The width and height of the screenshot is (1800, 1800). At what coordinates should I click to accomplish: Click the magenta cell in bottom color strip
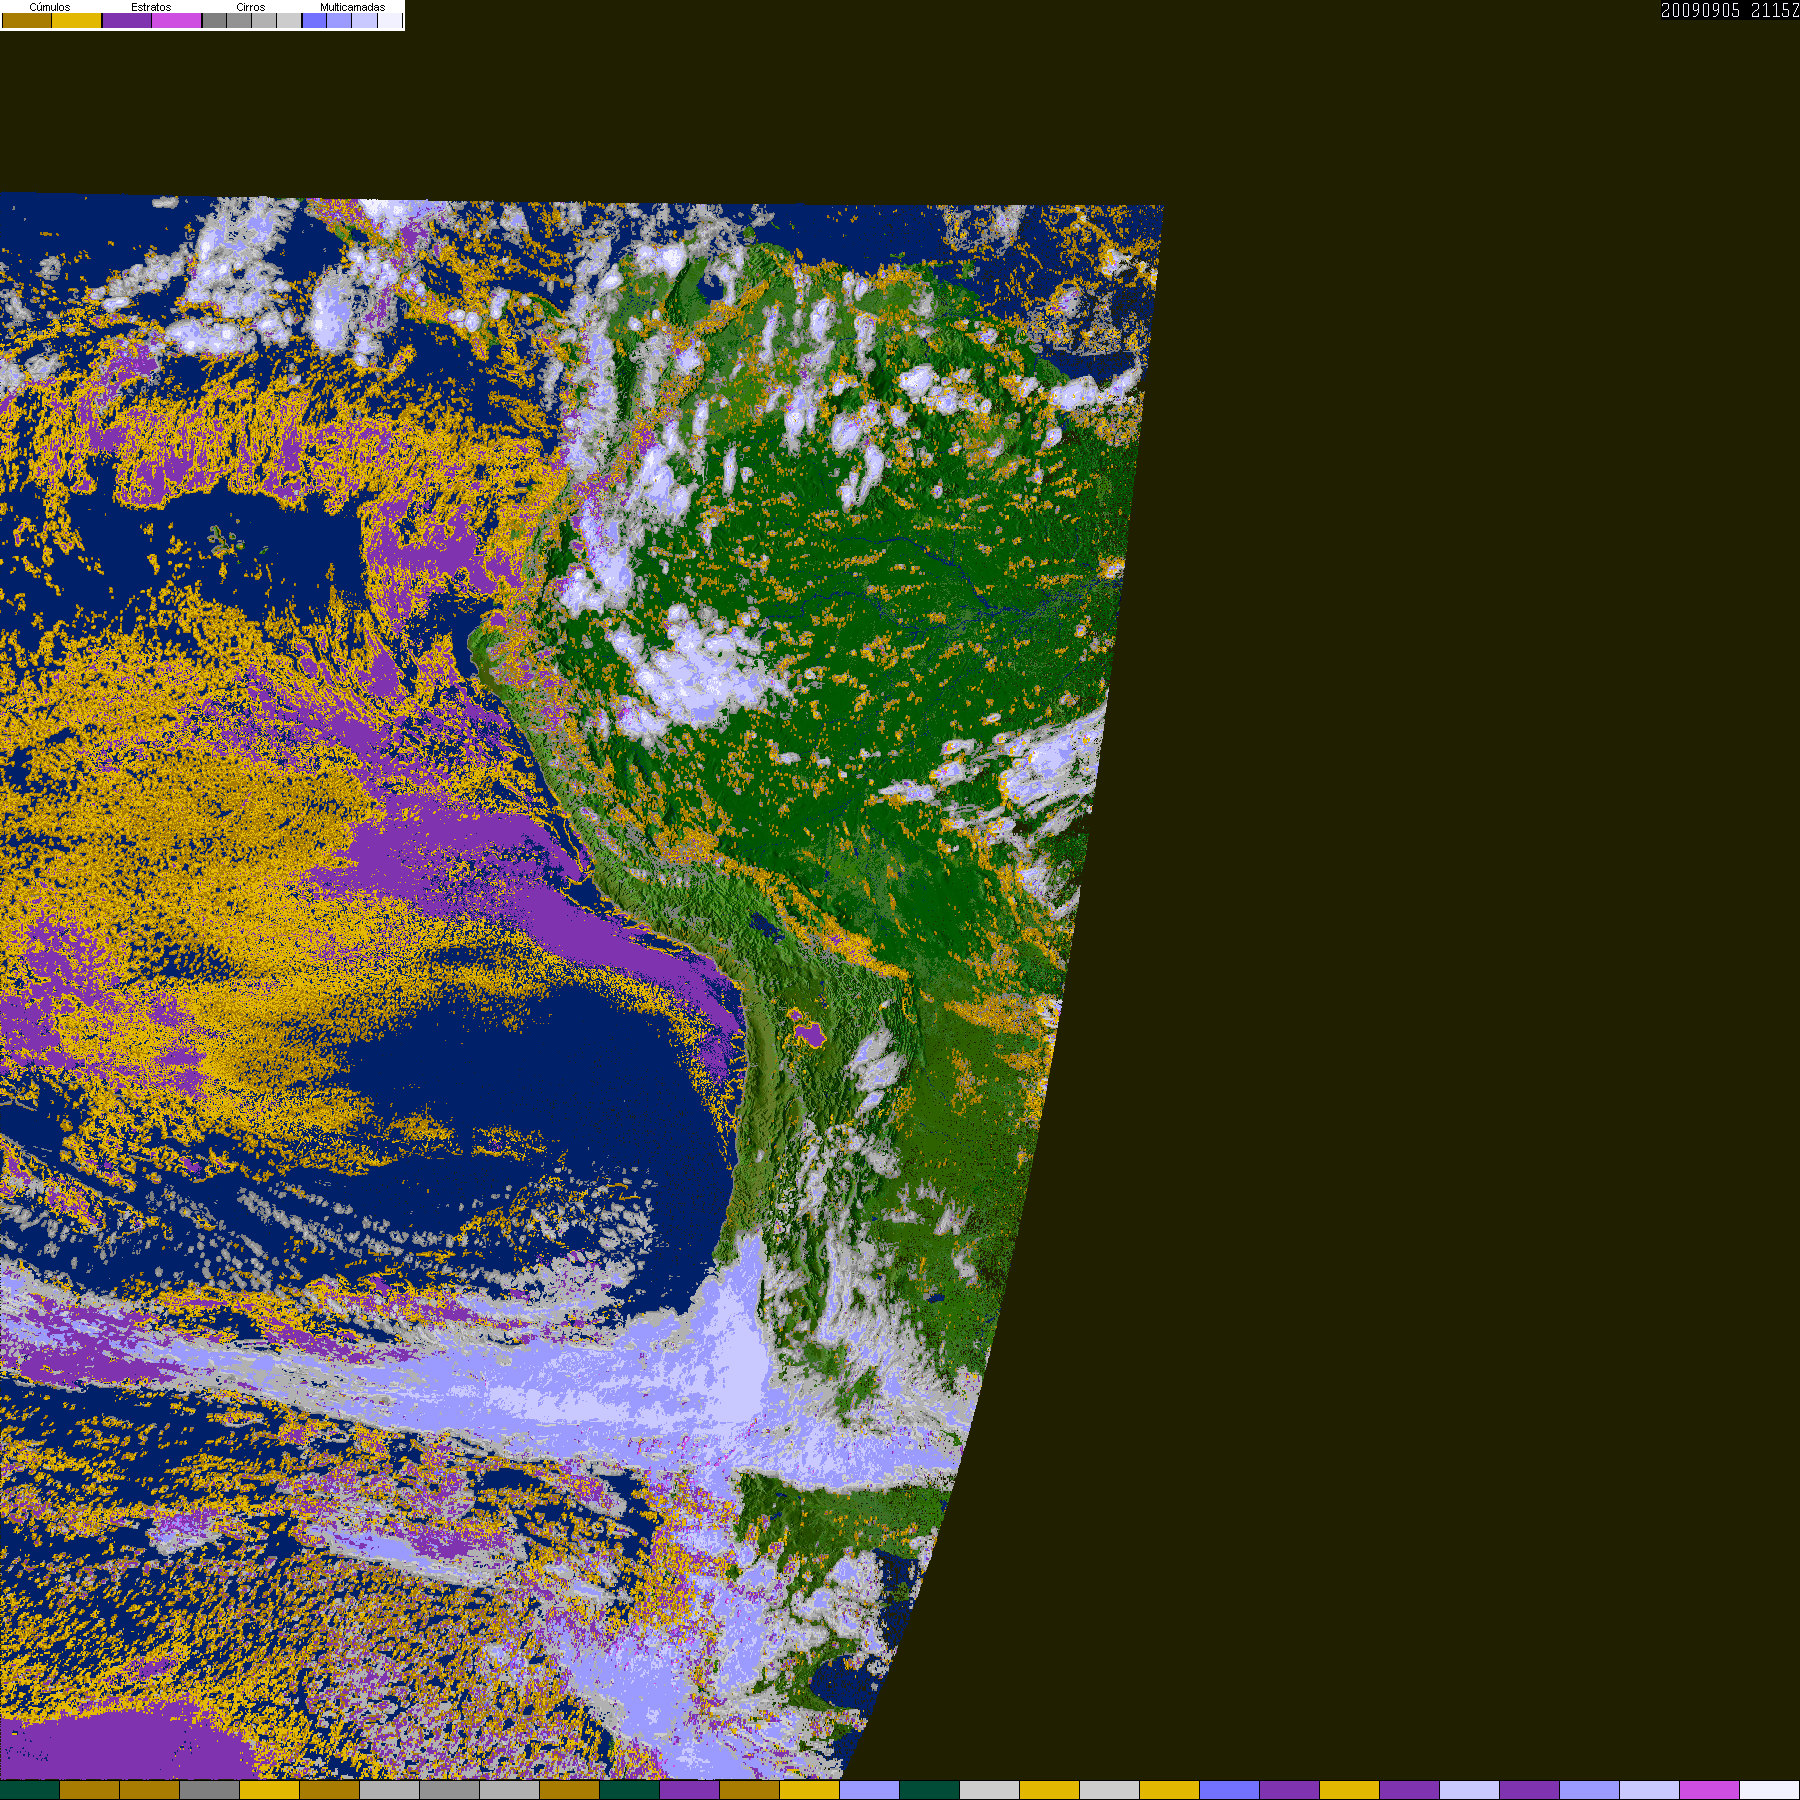(x=1709, y=1790)
